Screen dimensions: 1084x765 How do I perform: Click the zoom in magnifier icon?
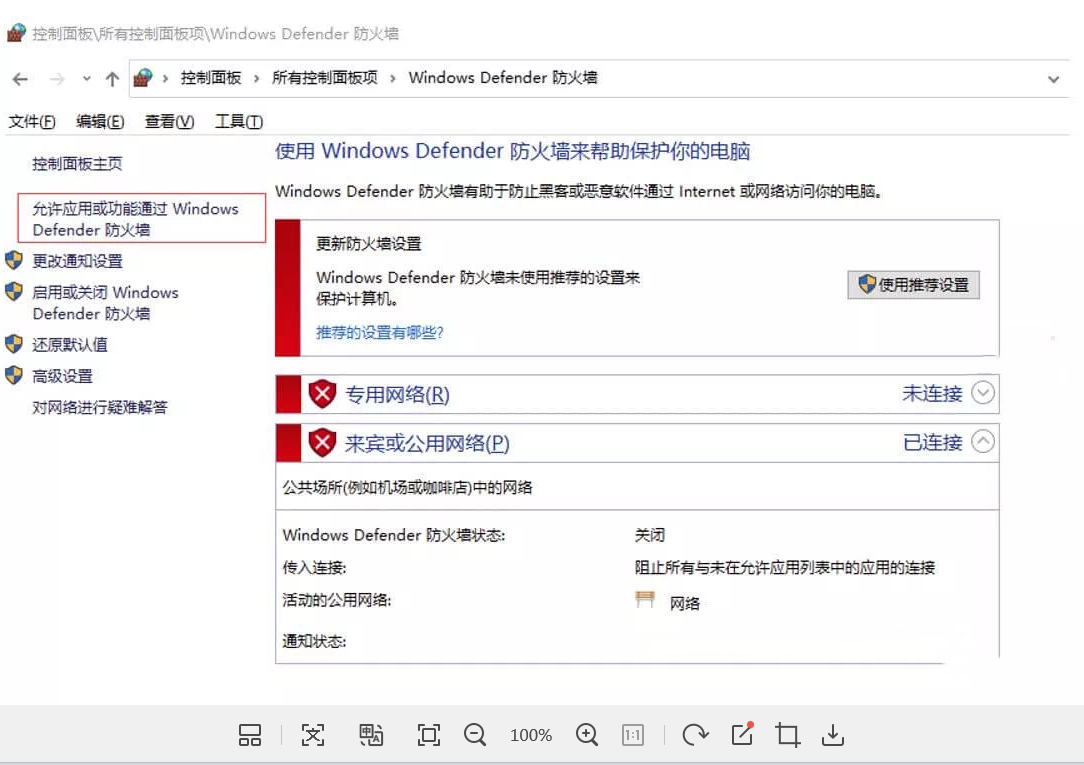[586, 735]
